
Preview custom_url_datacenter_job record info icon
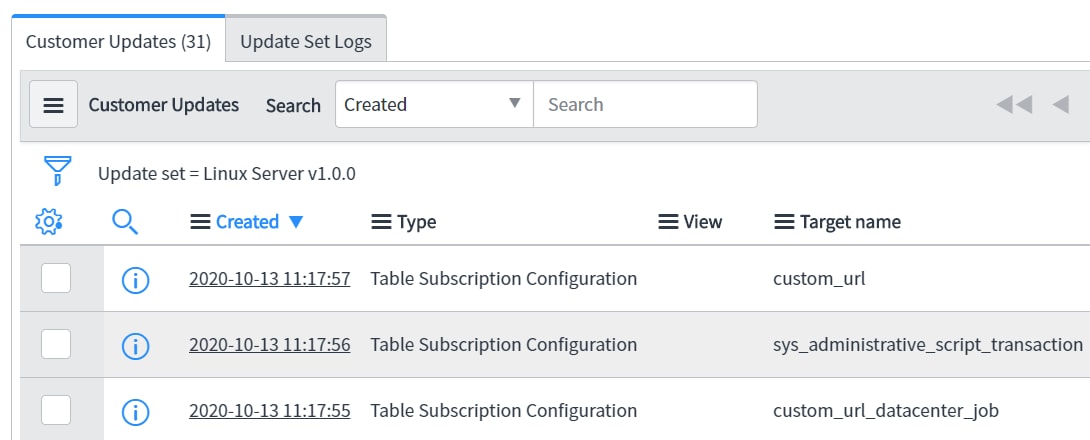point(136,412)
